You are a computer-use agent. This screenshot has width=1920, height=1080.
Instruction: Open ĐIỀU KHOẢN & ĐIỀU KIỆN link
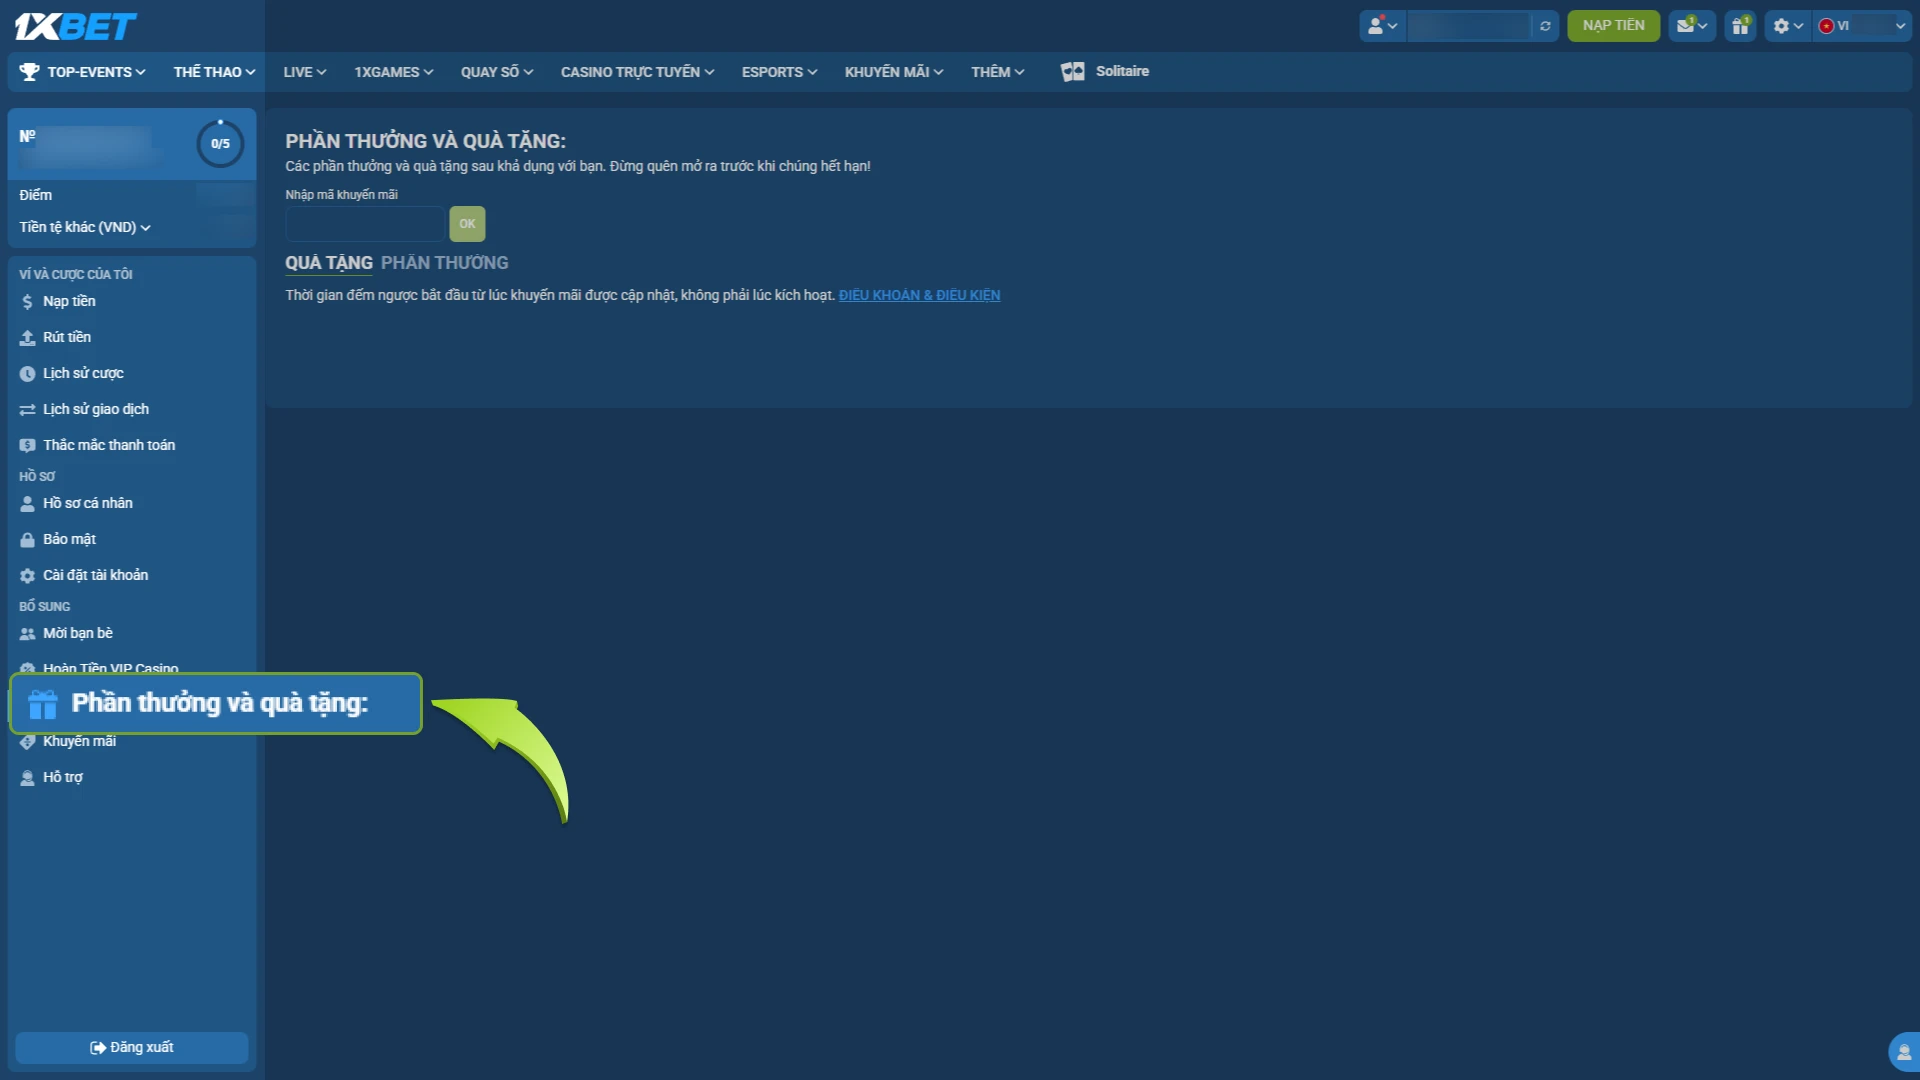[x=919, y=295]
